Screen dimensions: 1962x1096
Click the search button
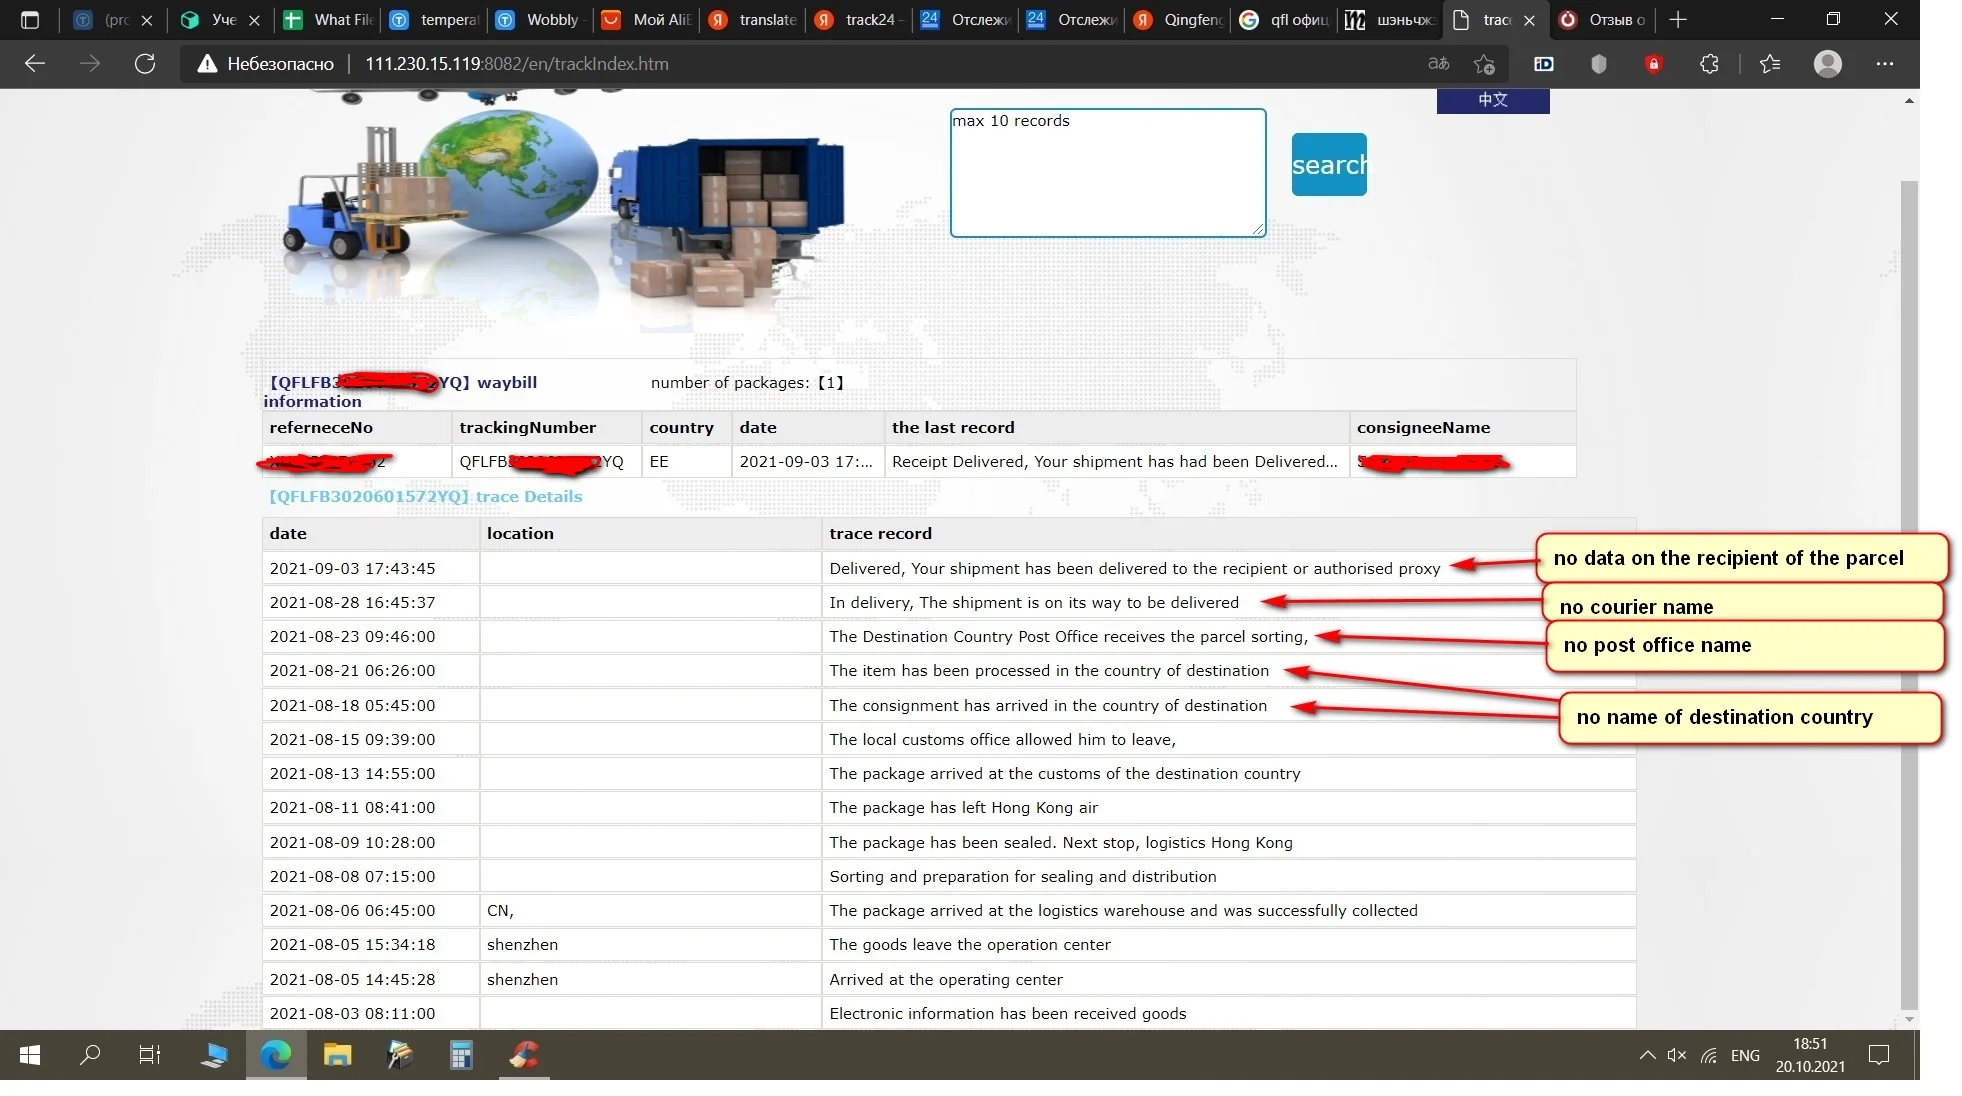pyautogui.click(x=1328, y=165)
